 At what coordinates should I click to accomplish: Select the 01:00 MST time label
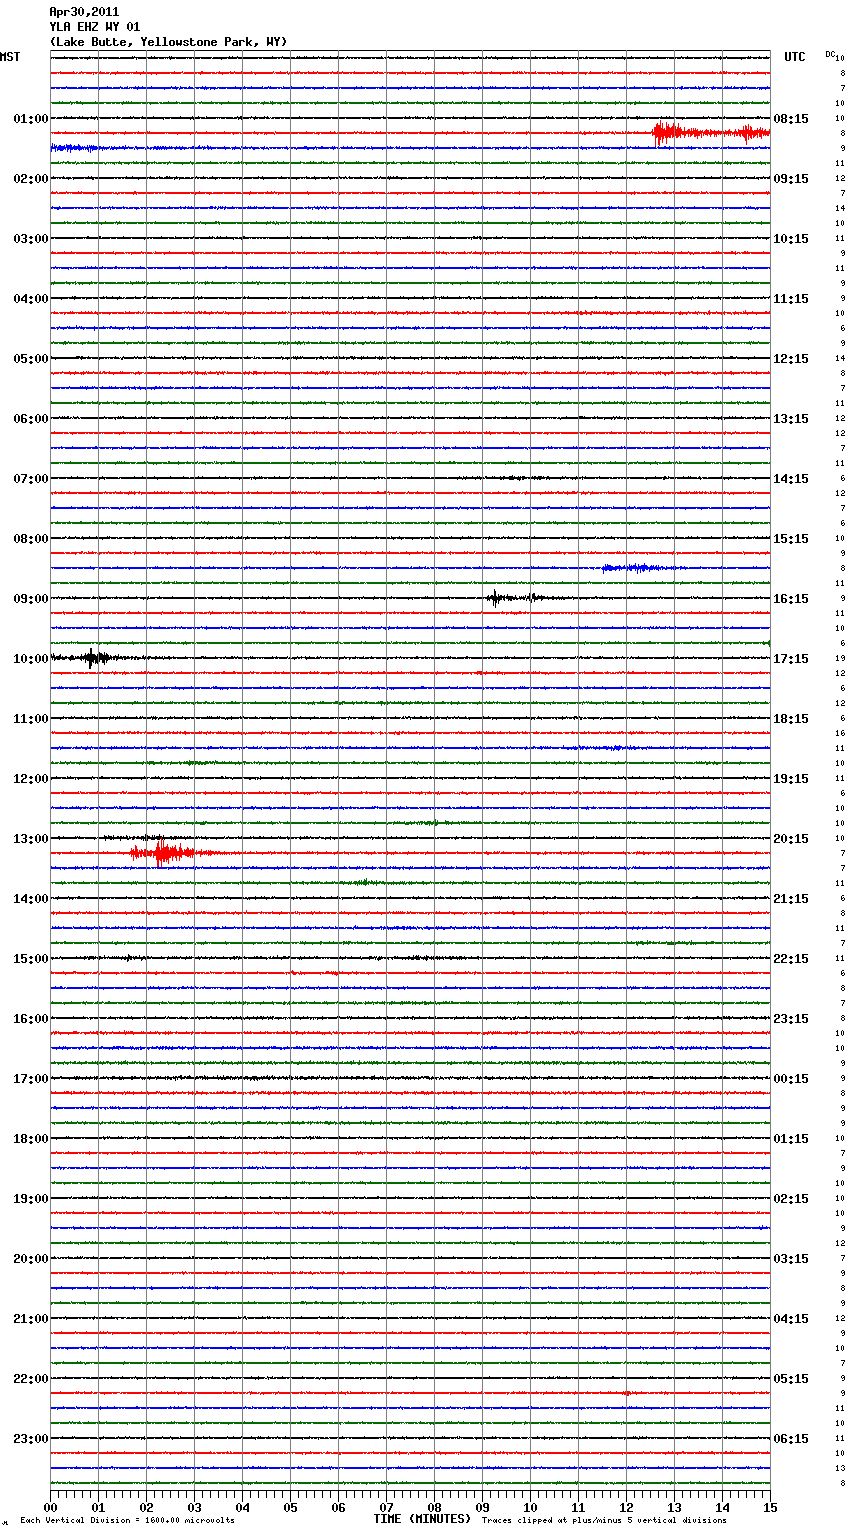click(31, 119)
